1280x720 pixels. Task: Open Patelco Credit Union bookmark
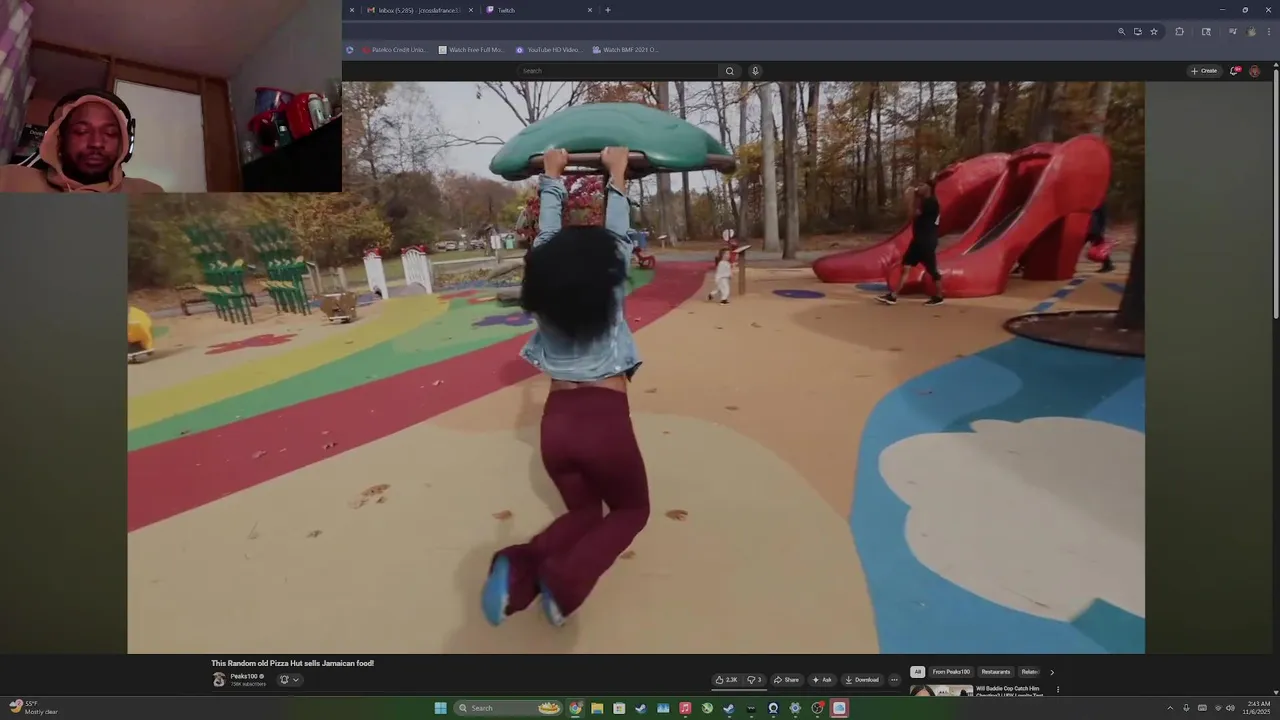point(394,50)
